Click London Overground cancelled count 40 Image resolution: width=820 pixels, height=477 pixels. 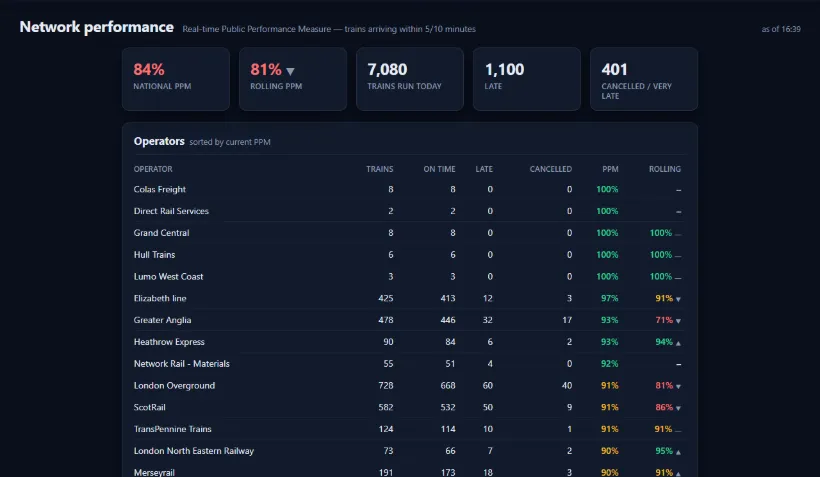(x=567, y=385)
